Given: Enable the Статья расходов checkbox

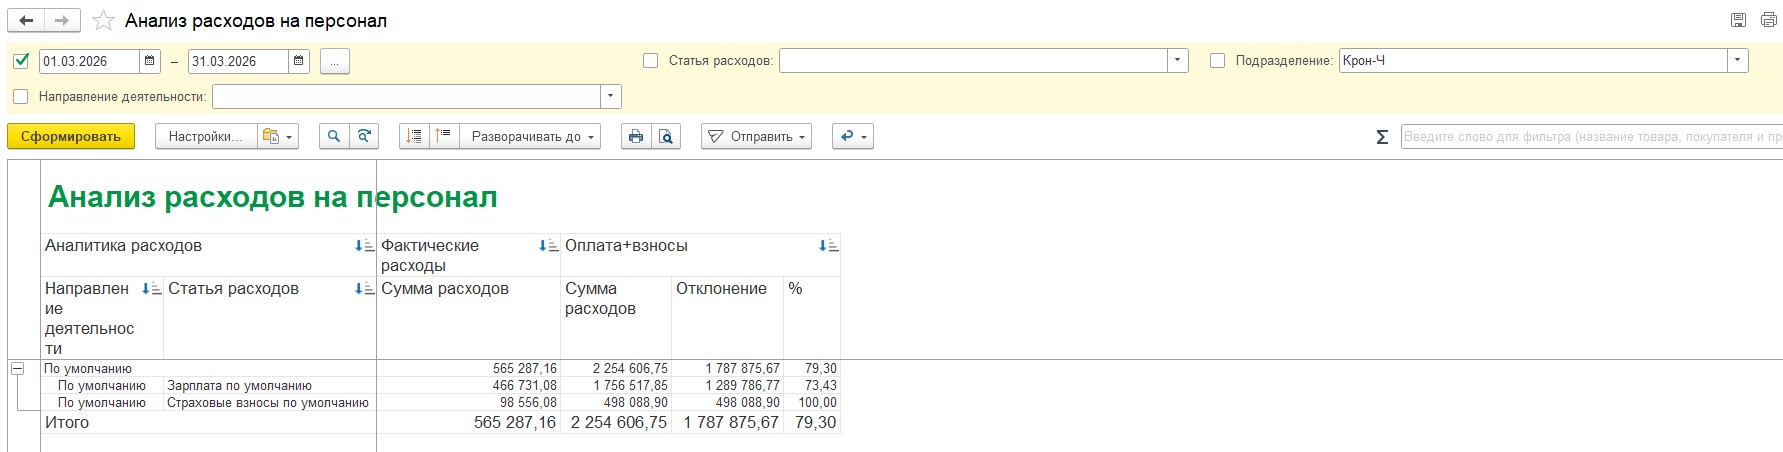Looking at the screenshot, I should pyautogui.click(x=650, y=61).
